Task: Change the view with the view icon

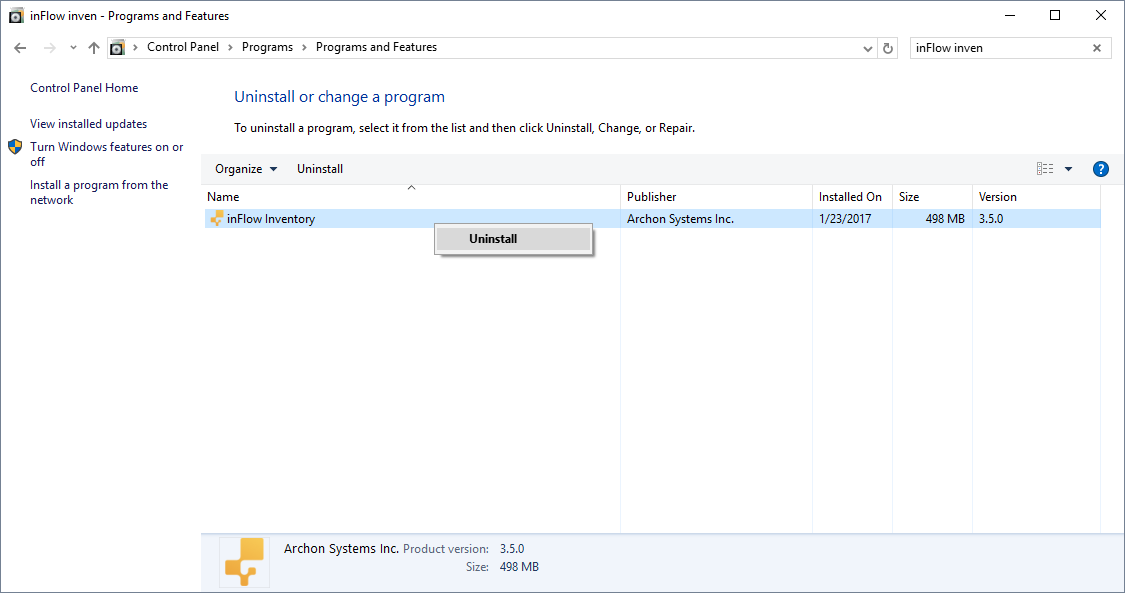Action: click(x=1045, y=169)
